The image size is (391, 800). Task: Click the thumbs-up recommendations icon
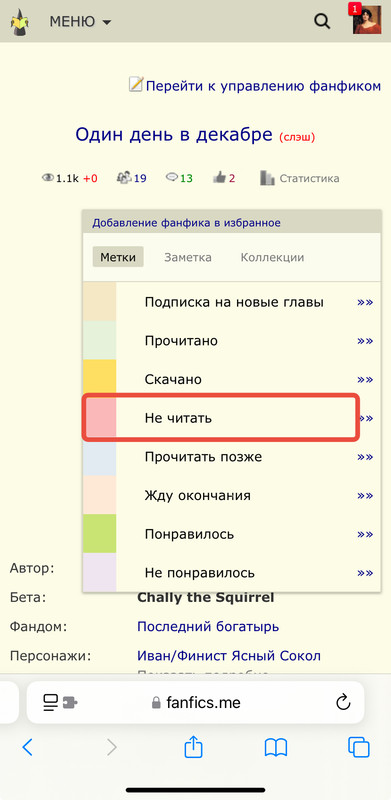[x=219, y=178]
